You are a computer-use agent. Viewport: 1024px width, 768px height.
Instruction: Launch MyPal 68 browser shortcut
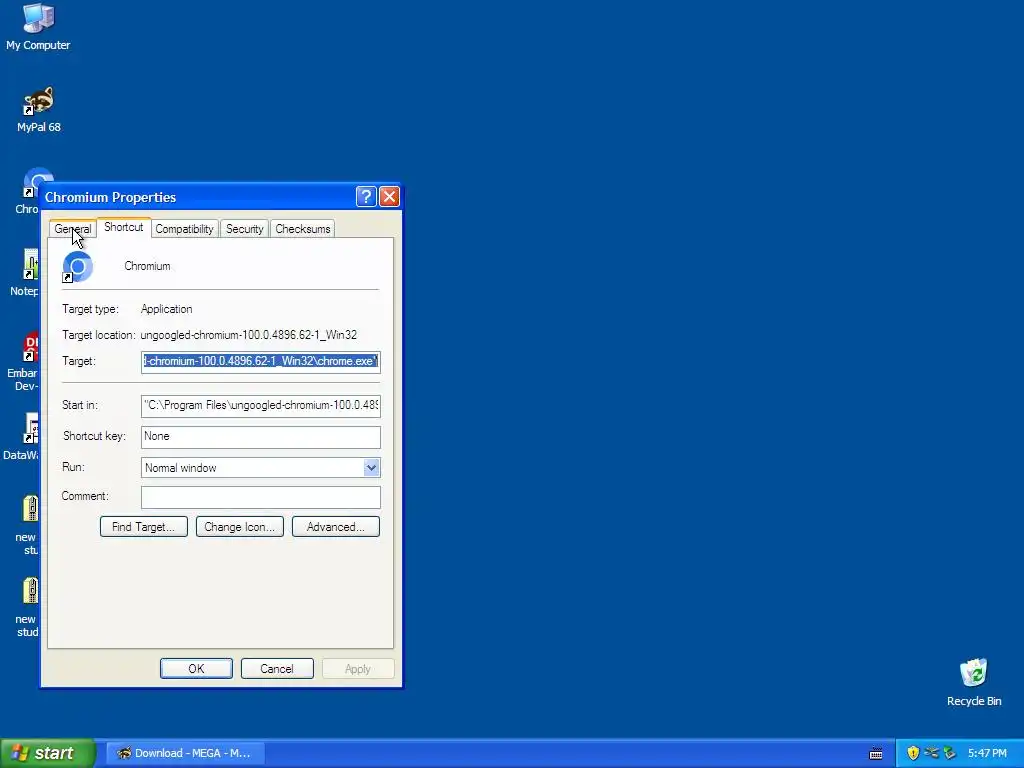(x=39, y=108)
